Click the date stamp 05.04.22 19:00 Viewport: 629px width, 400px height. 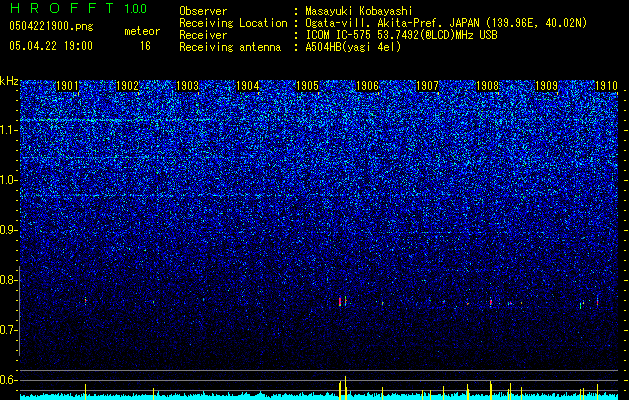(x=51, y=46)
